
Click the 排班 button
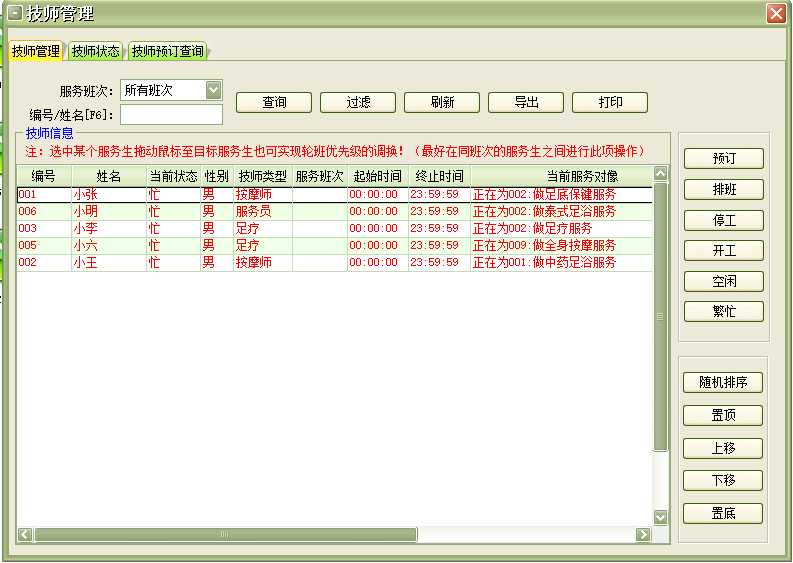[724, 190]
